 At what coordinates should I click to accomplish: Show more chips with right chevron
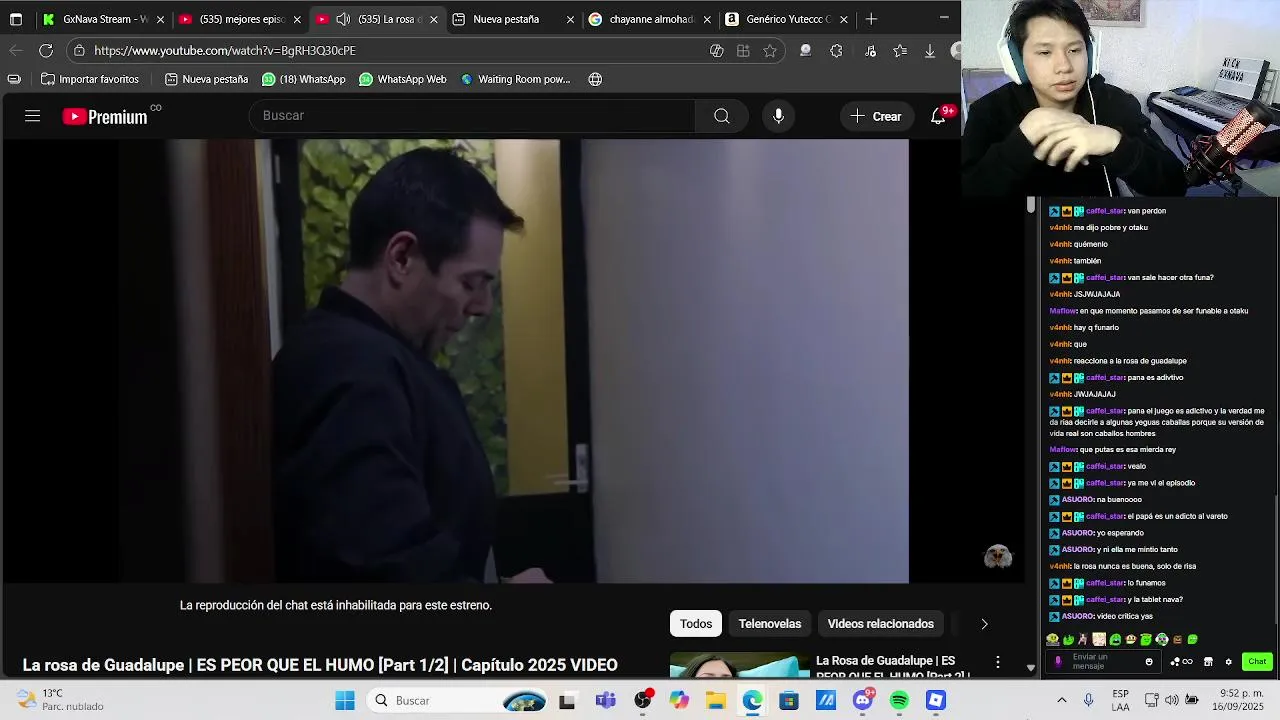(984, 624)
